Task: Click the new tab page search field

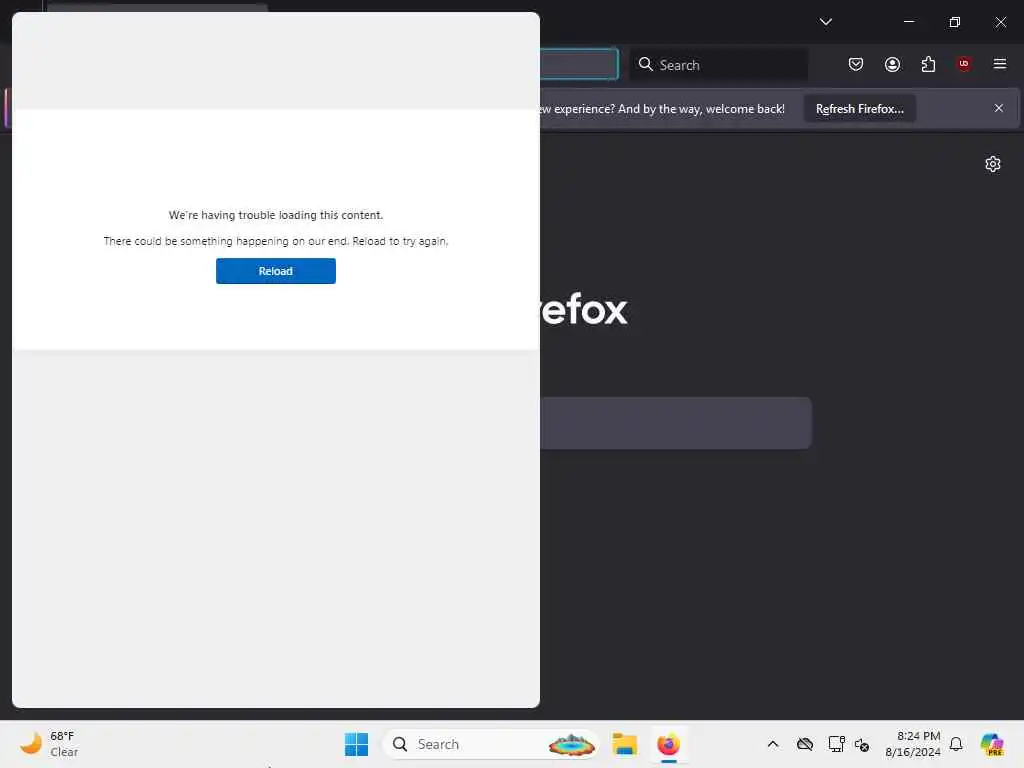Action: tap(675, 423)
